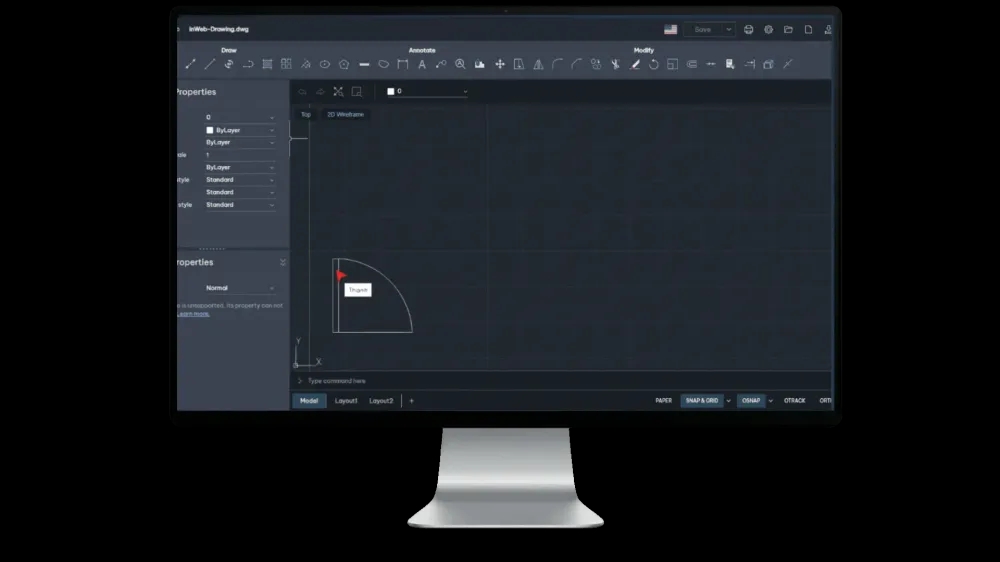Click the Zoom Window icon above canvas

pos(357,92)
